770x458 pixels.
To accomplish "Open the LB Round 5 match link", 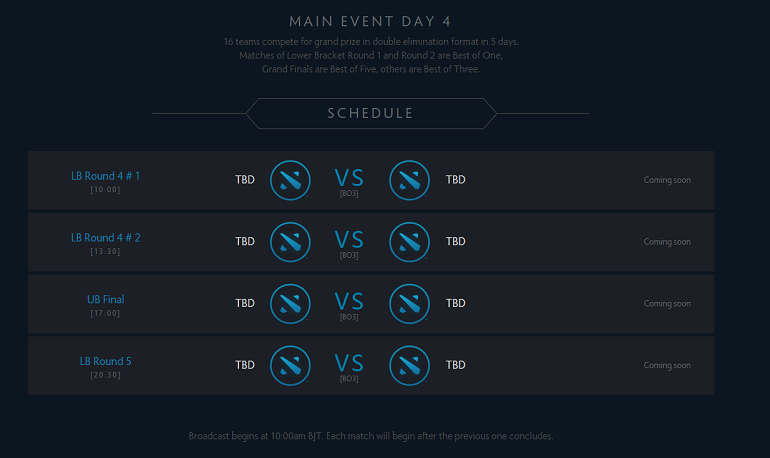I will (106, 361).
